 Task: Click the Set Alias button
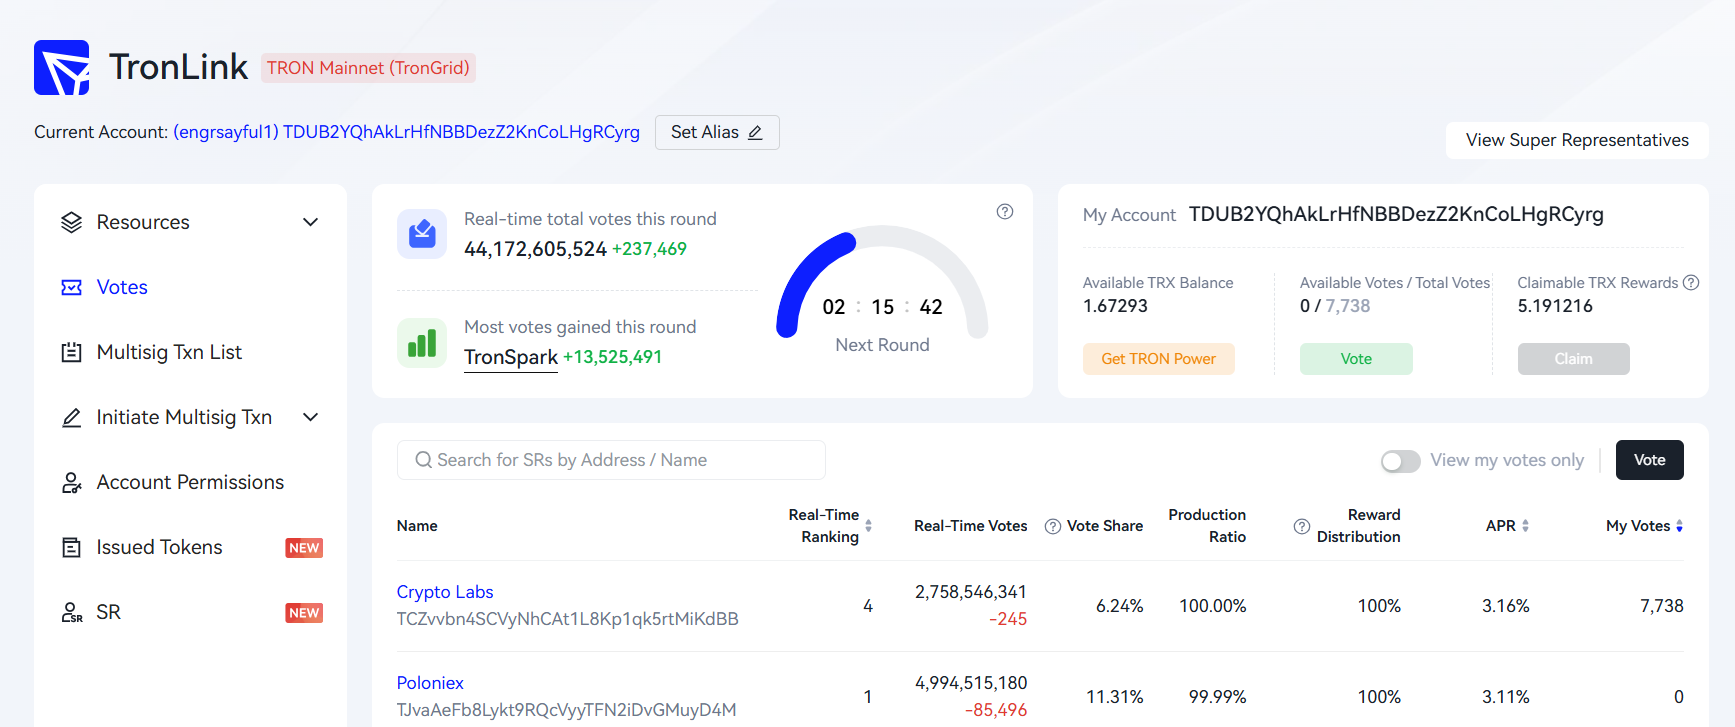[x=717, y=132]
